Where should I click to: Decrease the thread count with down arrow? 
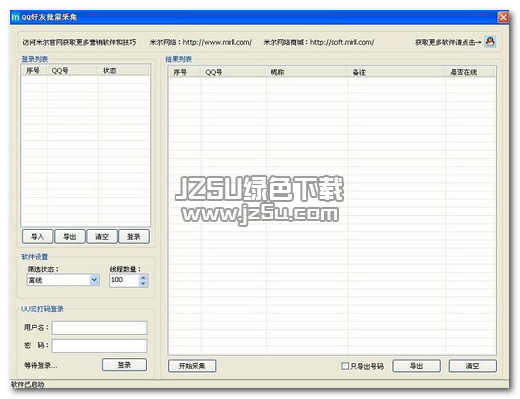click(x=143, y=283)
